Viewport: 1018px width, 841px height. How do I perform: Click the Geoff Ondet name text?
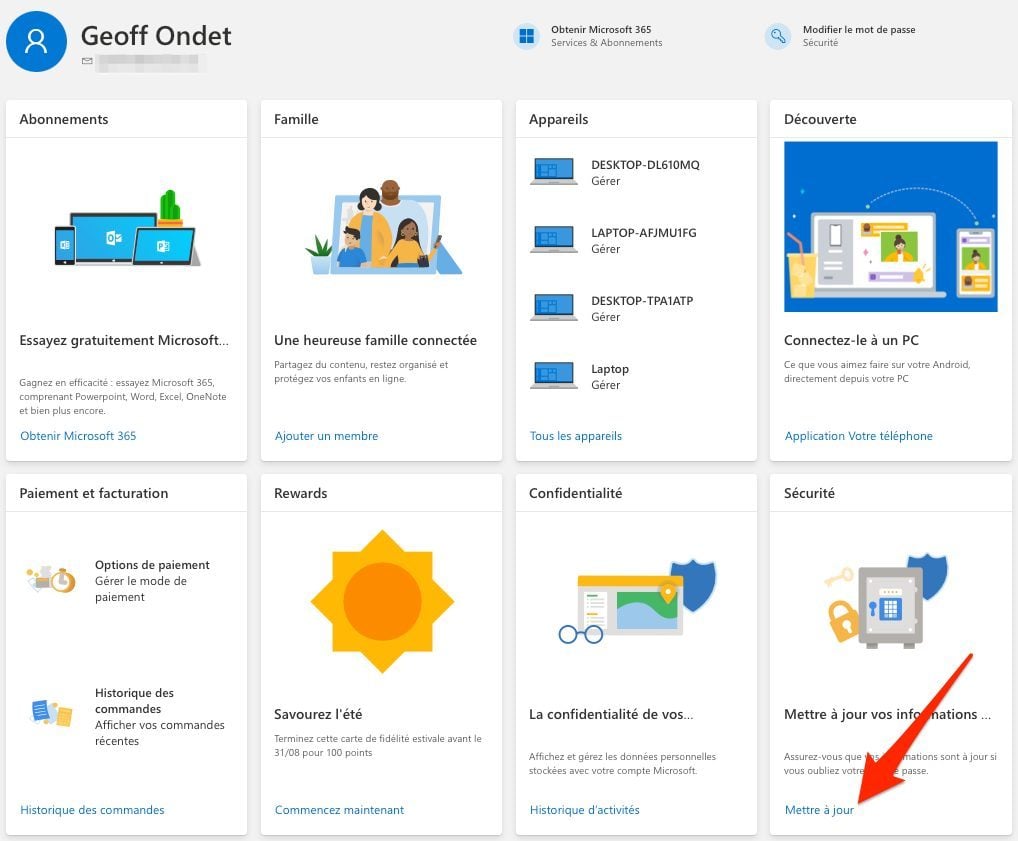pyautogui.click(x=156, y=36)
